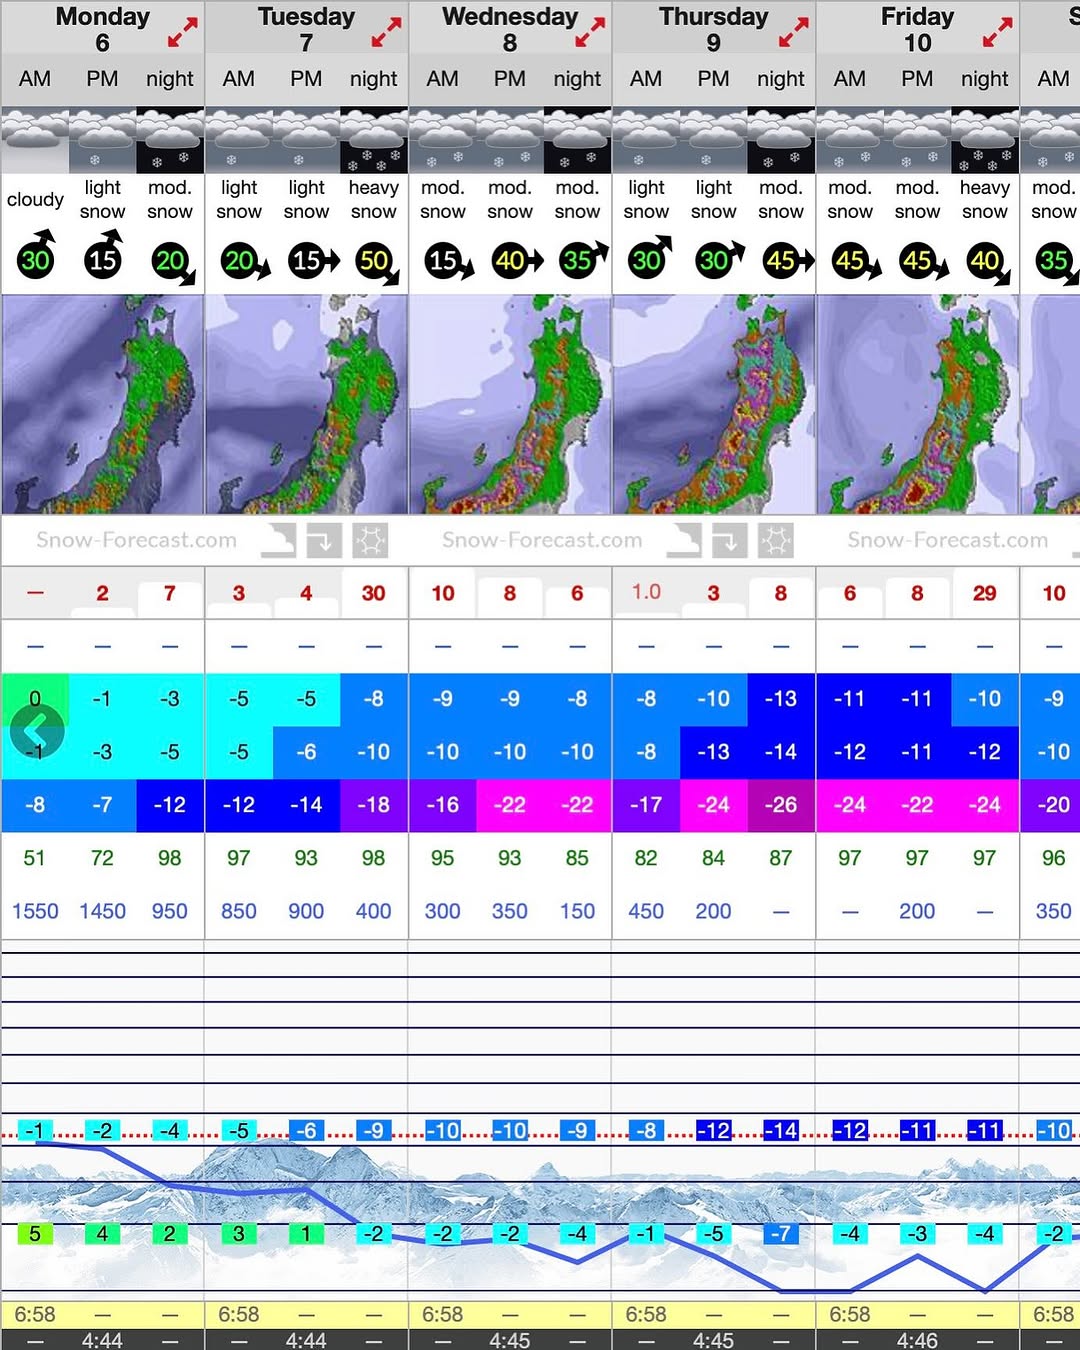The height and width of the screenshot is (1350, 1080).
Task: Click Tuesday night heavy snow icon
Action: (374, 140)
